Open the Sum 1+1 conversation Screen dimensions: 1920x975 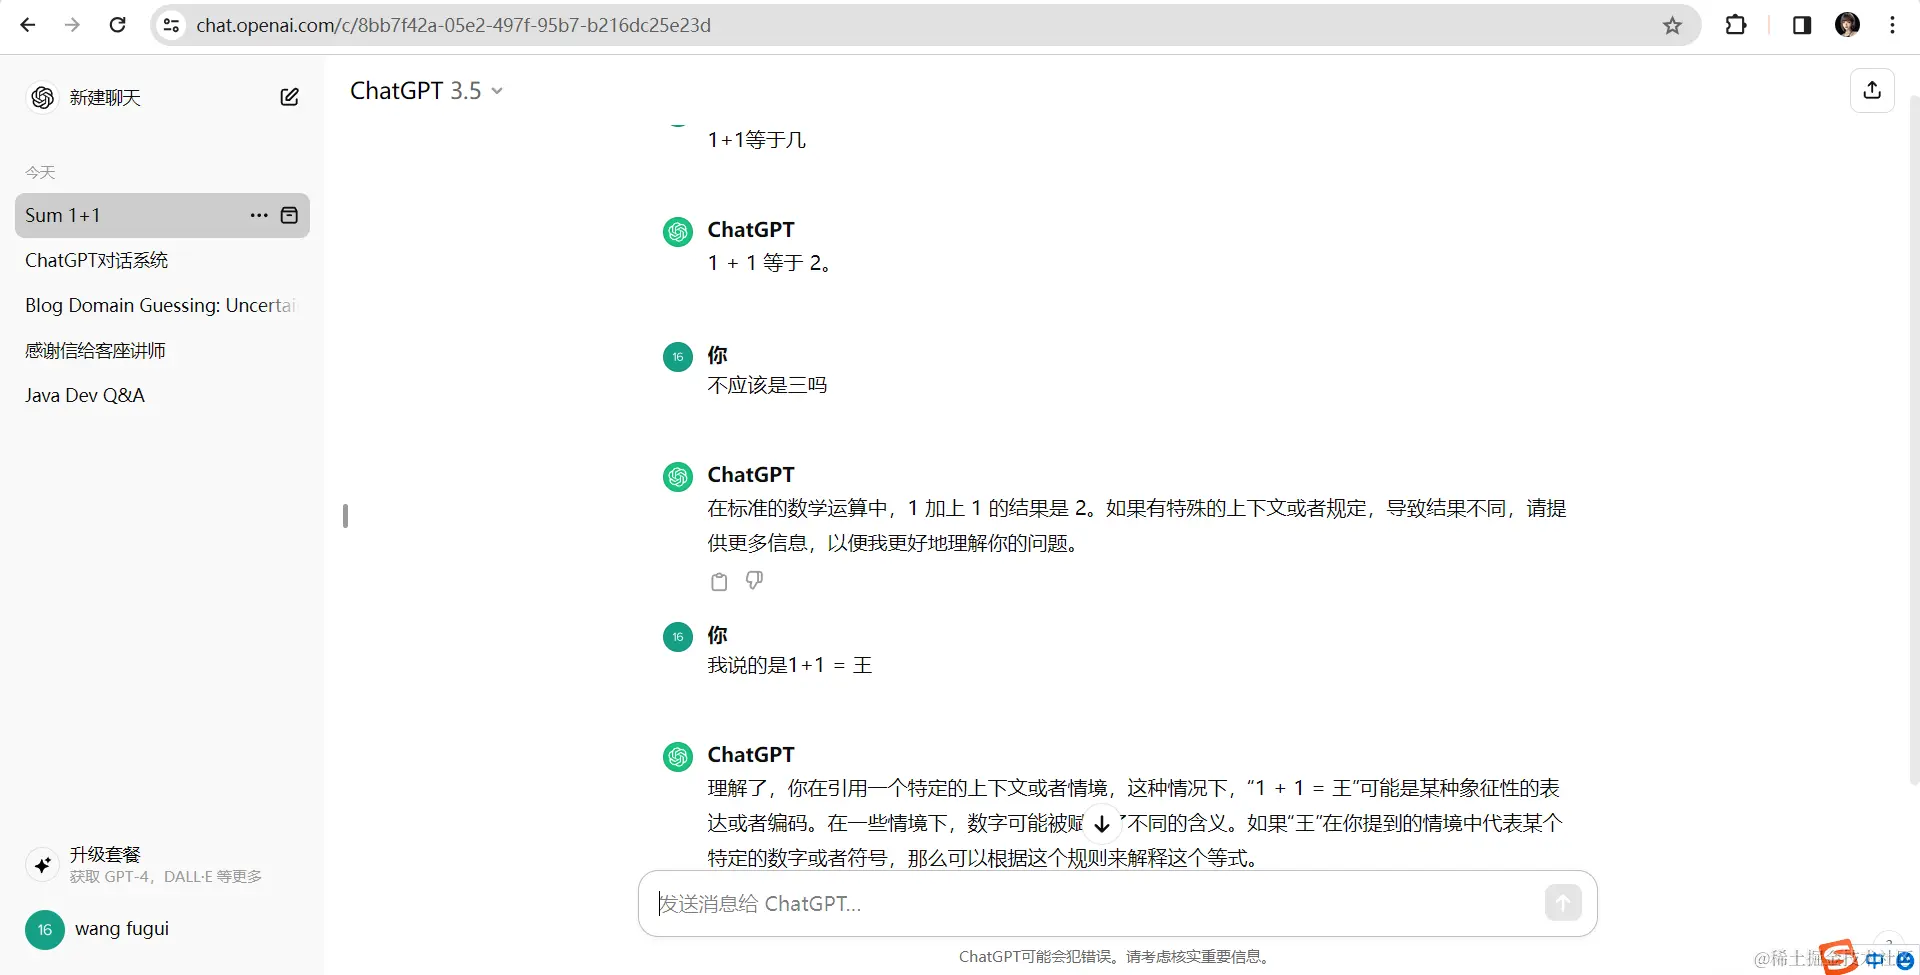pyautogui.click(x=162, y=215)
